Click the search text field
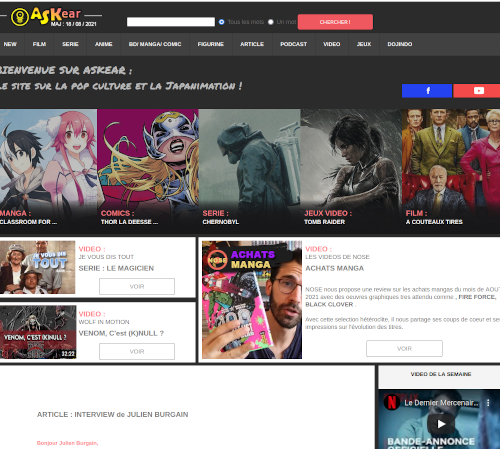 [x=171, y=22]
